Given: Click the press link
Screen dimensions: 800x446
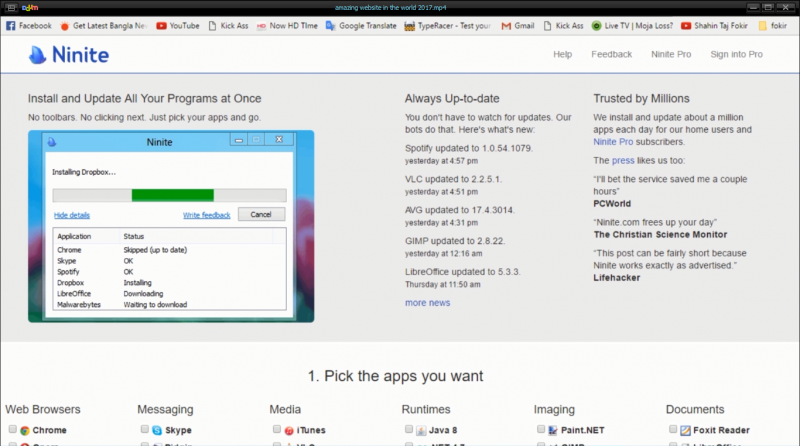Looking at the screenshot, I should pyautogui.click(x=623, y=160).
